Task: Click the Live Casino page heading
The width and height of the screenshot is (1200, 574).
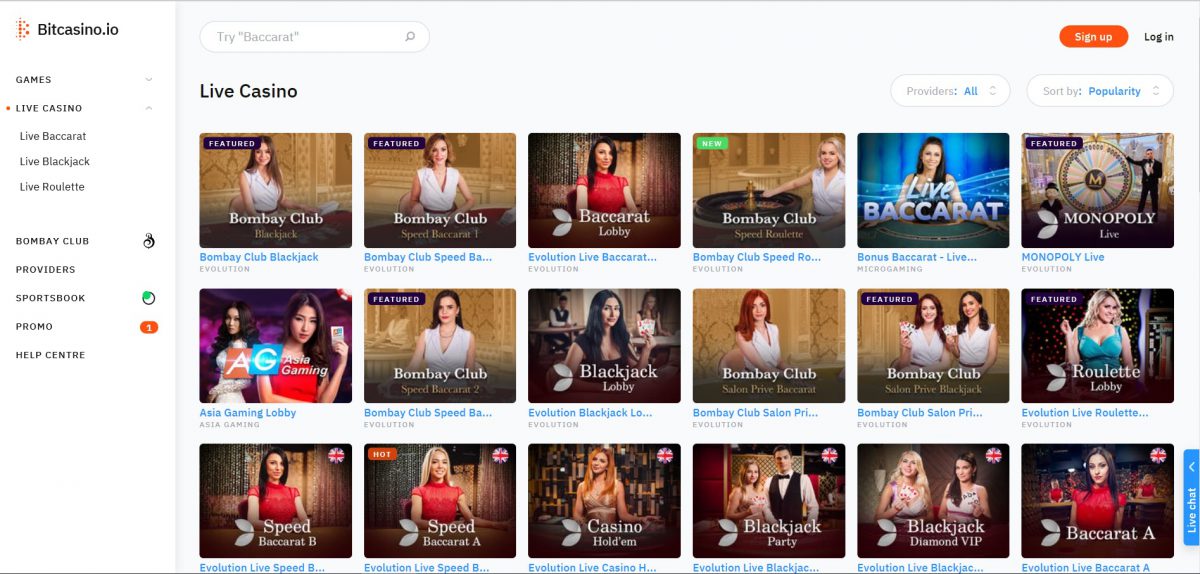Action: click(x=249, y=91)
